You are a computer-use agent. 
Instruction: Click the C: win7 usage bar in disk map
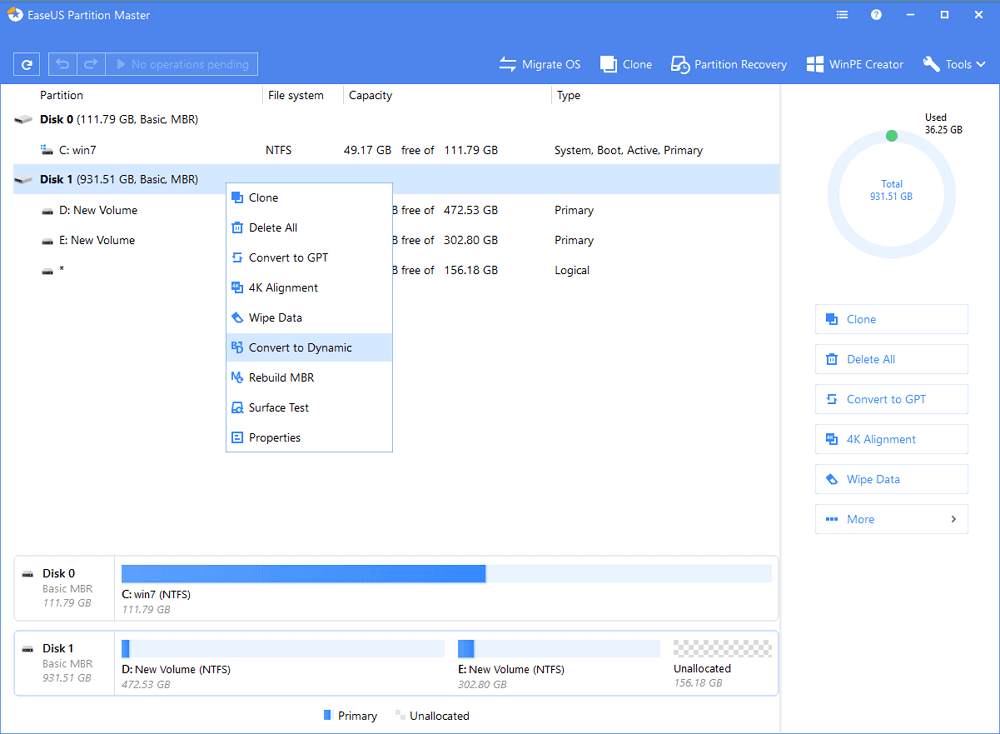446,574
